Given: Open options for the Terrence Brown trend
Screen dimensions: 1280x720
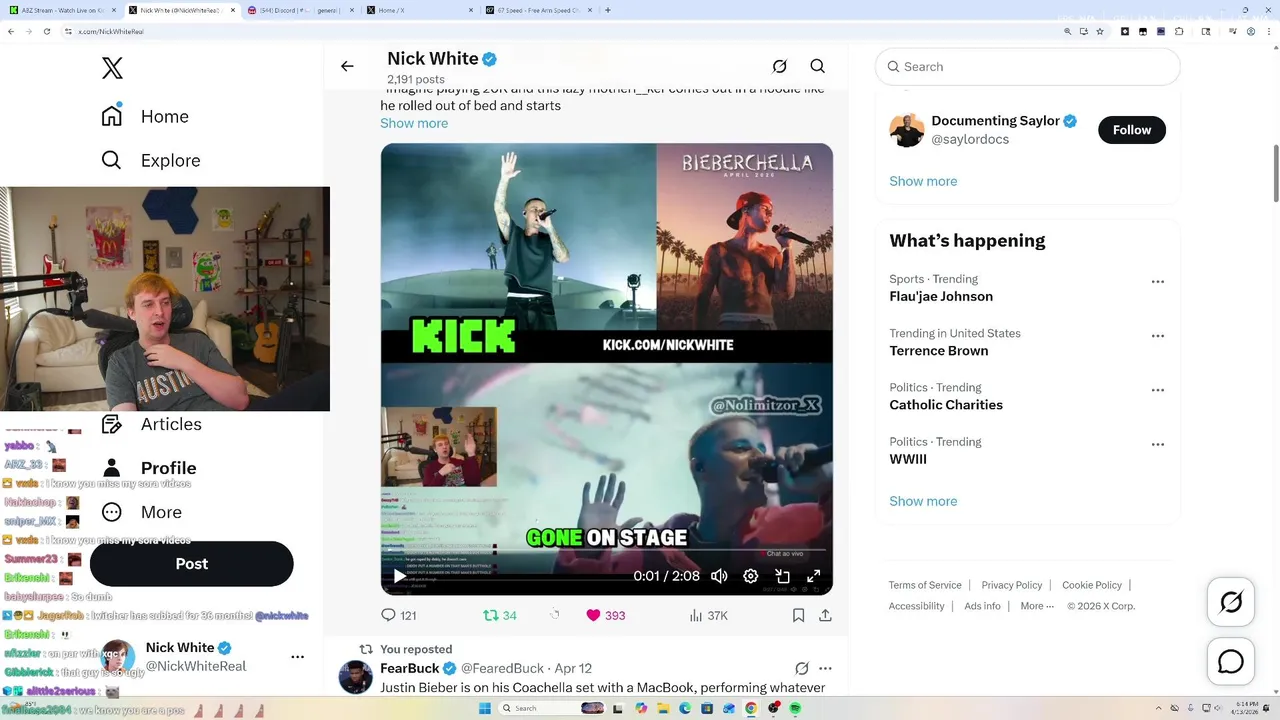Looking at the screenshot, I should click(x=1158, y=336).
